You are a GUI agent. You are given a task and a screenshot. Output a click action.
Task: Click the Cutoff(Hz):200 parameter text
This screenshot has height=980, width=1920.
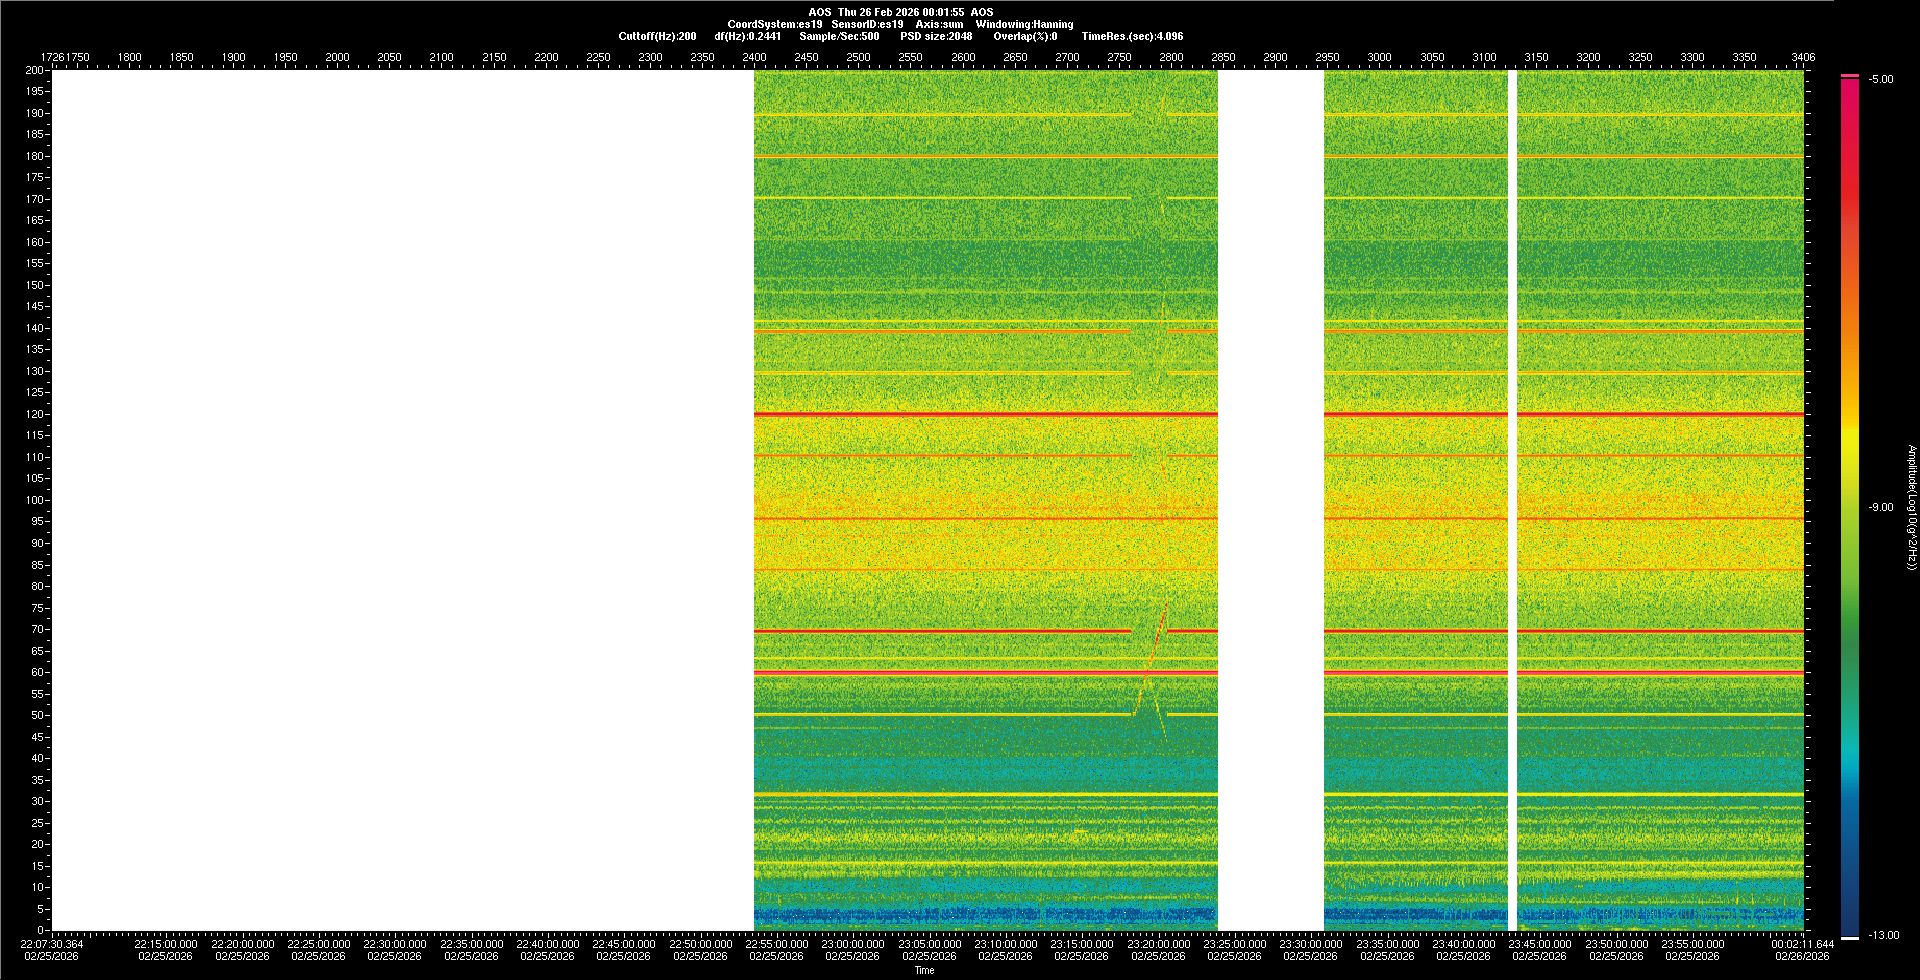[x=657, y=36]
